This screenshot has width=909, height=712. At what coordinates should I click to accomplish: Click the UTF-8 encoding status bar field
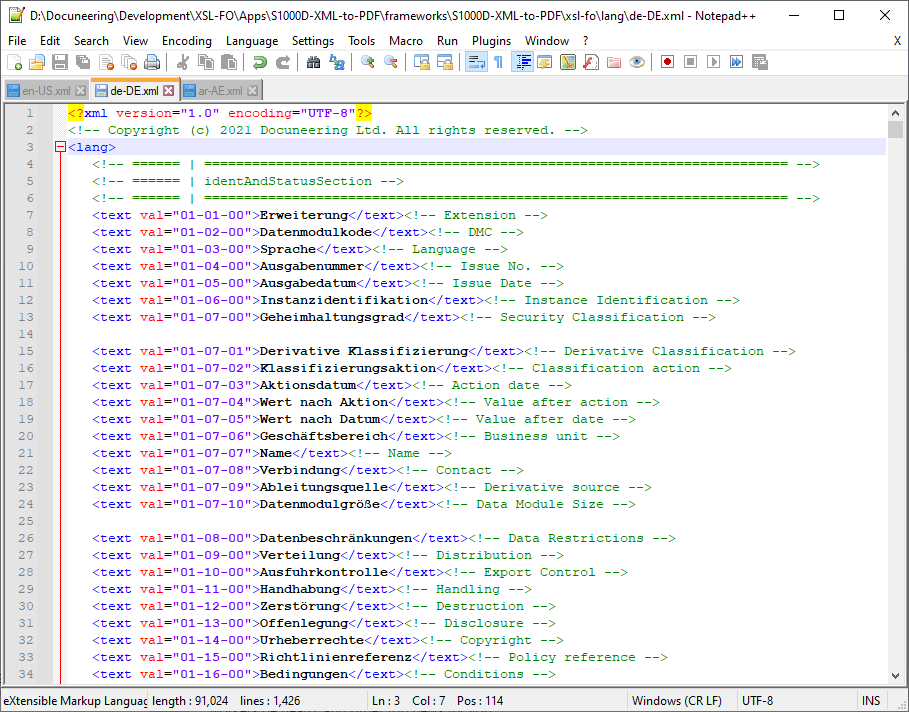pyautogui.click(x=797, y=700)
